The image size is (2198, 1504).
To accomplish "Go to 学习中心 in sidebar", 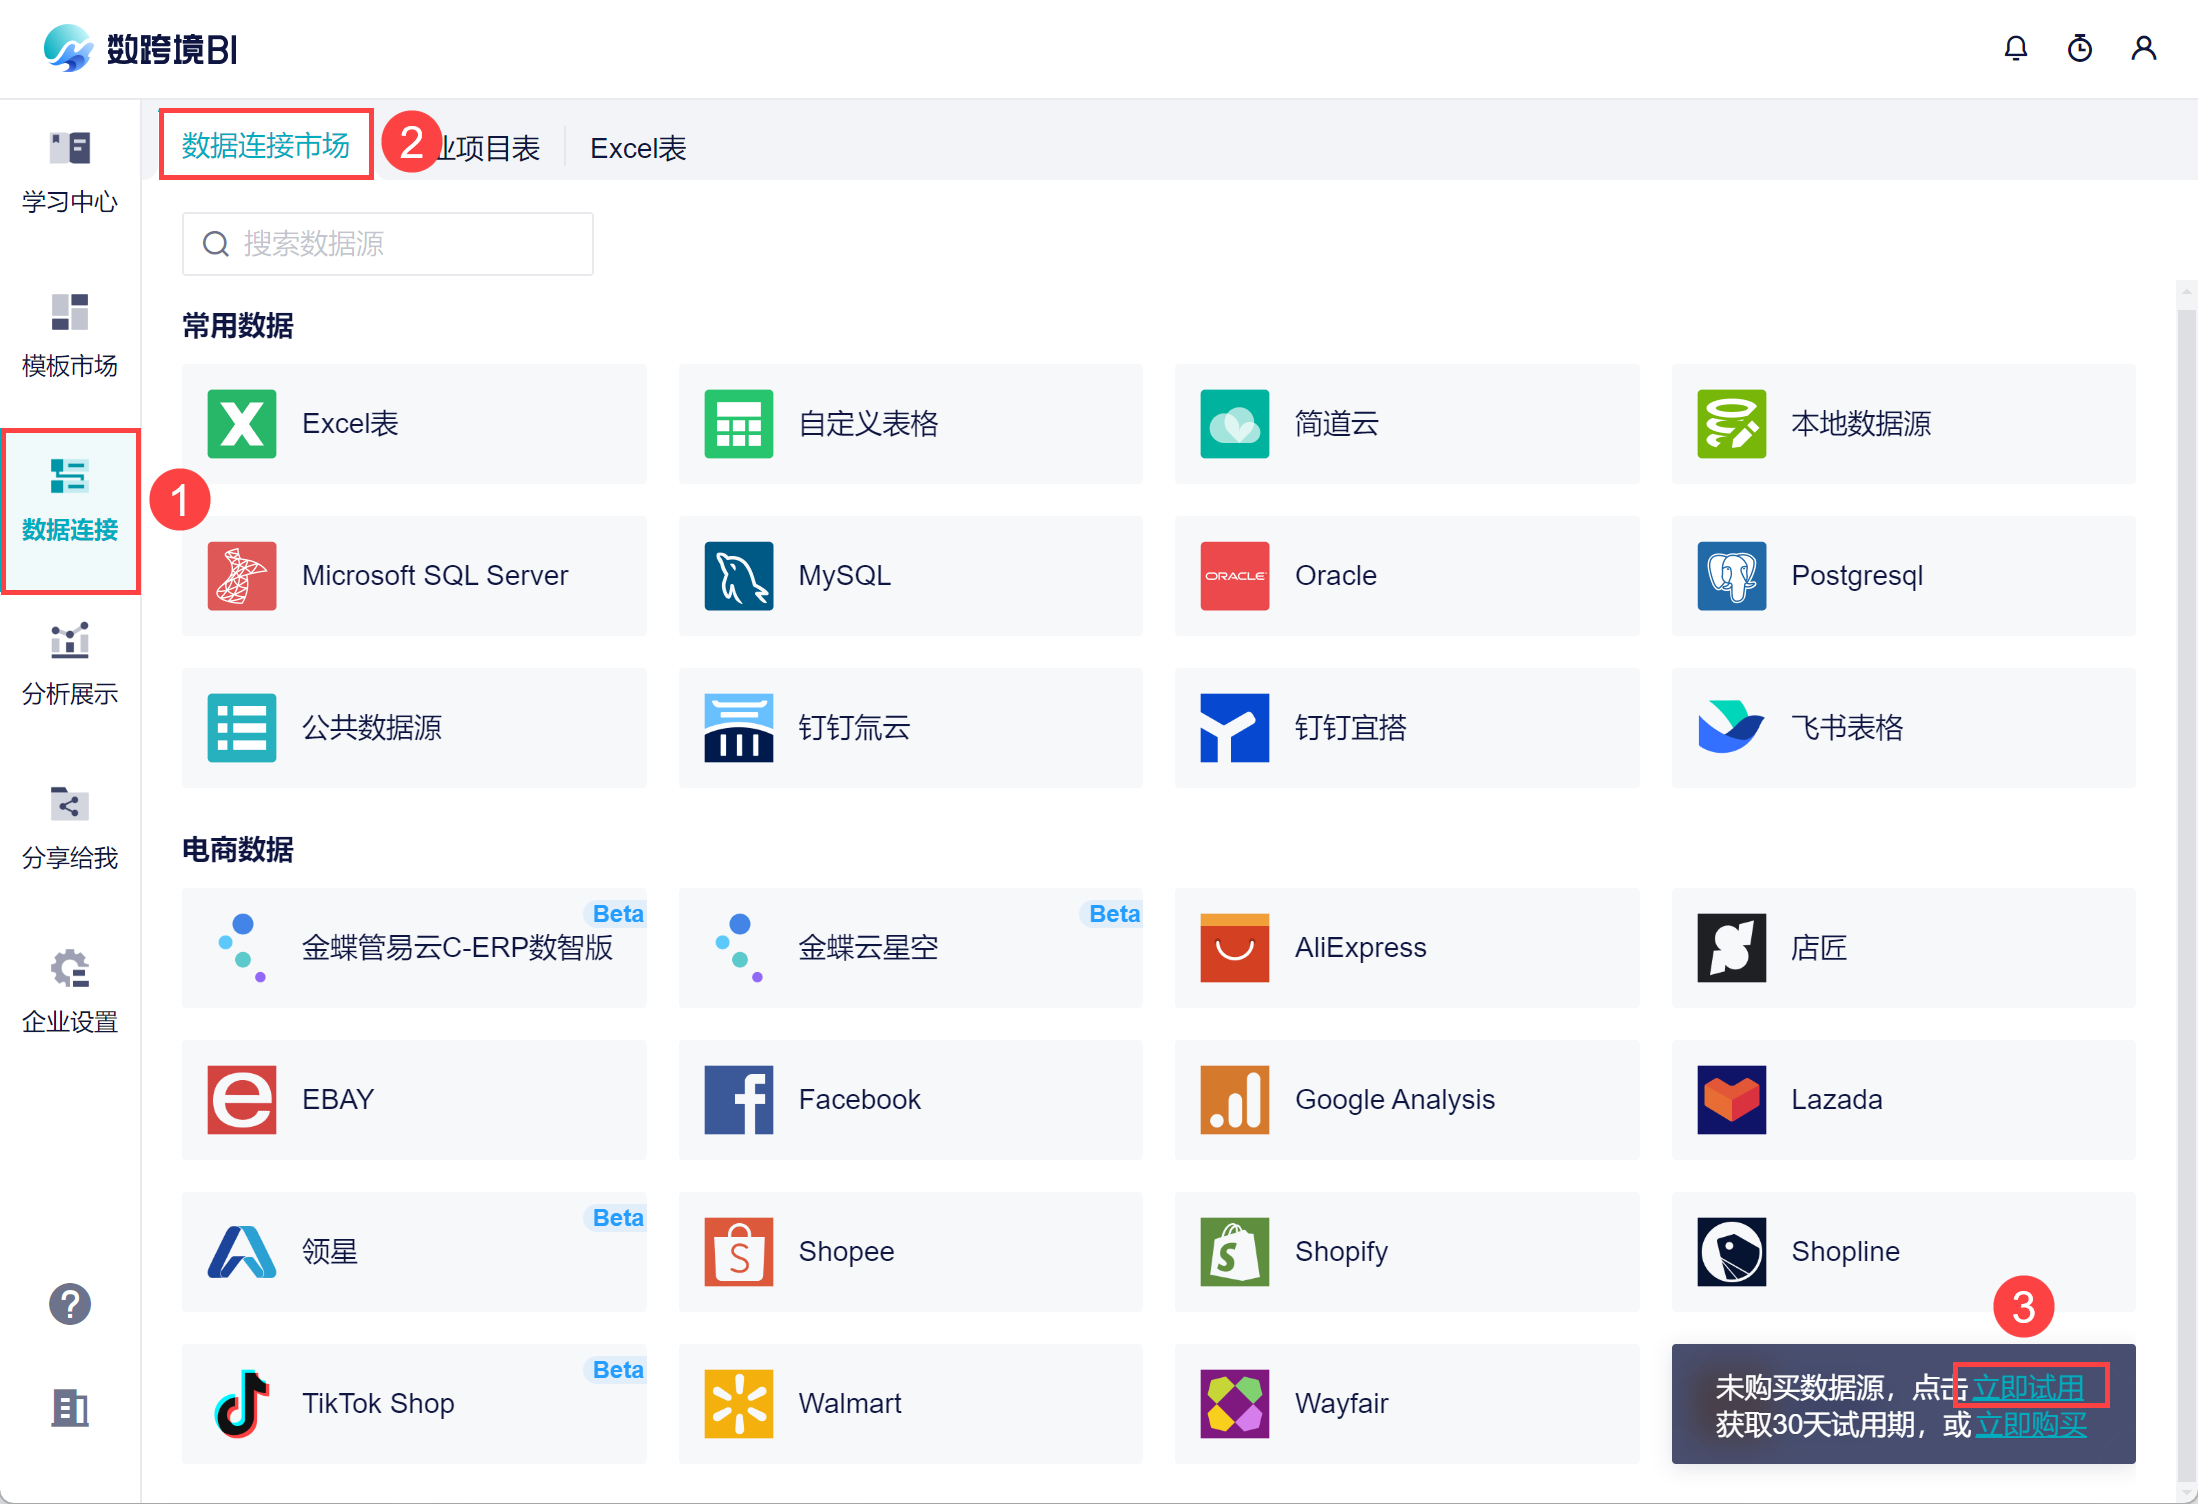I will [70, 173].
